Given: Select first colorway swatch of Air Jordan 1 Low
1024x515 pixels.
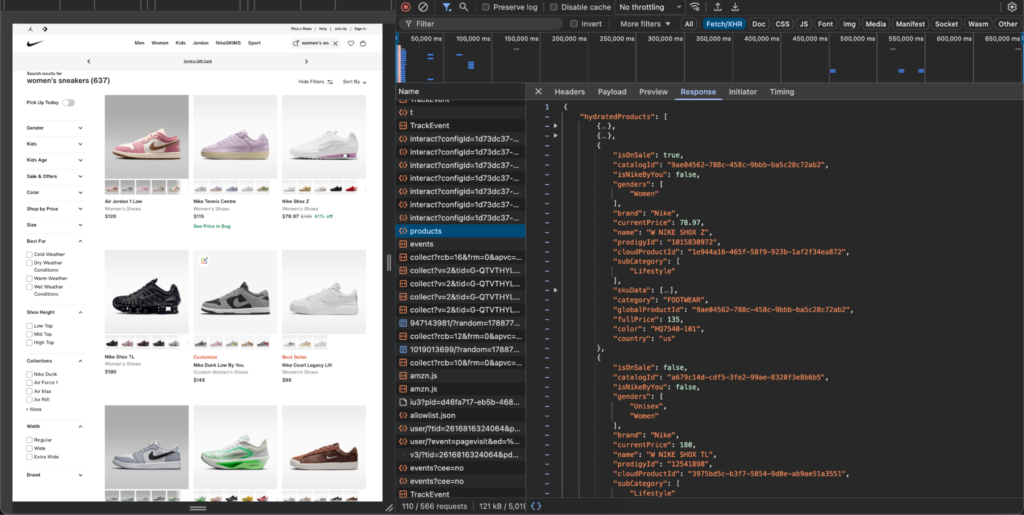Looking at the screenshot, I should click(x=112, y=188).
